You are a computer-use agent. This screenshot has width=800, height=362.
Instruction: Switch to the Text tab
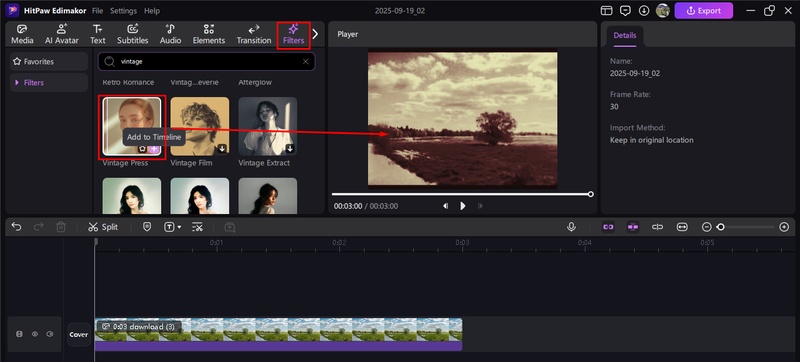pos(97,35)
